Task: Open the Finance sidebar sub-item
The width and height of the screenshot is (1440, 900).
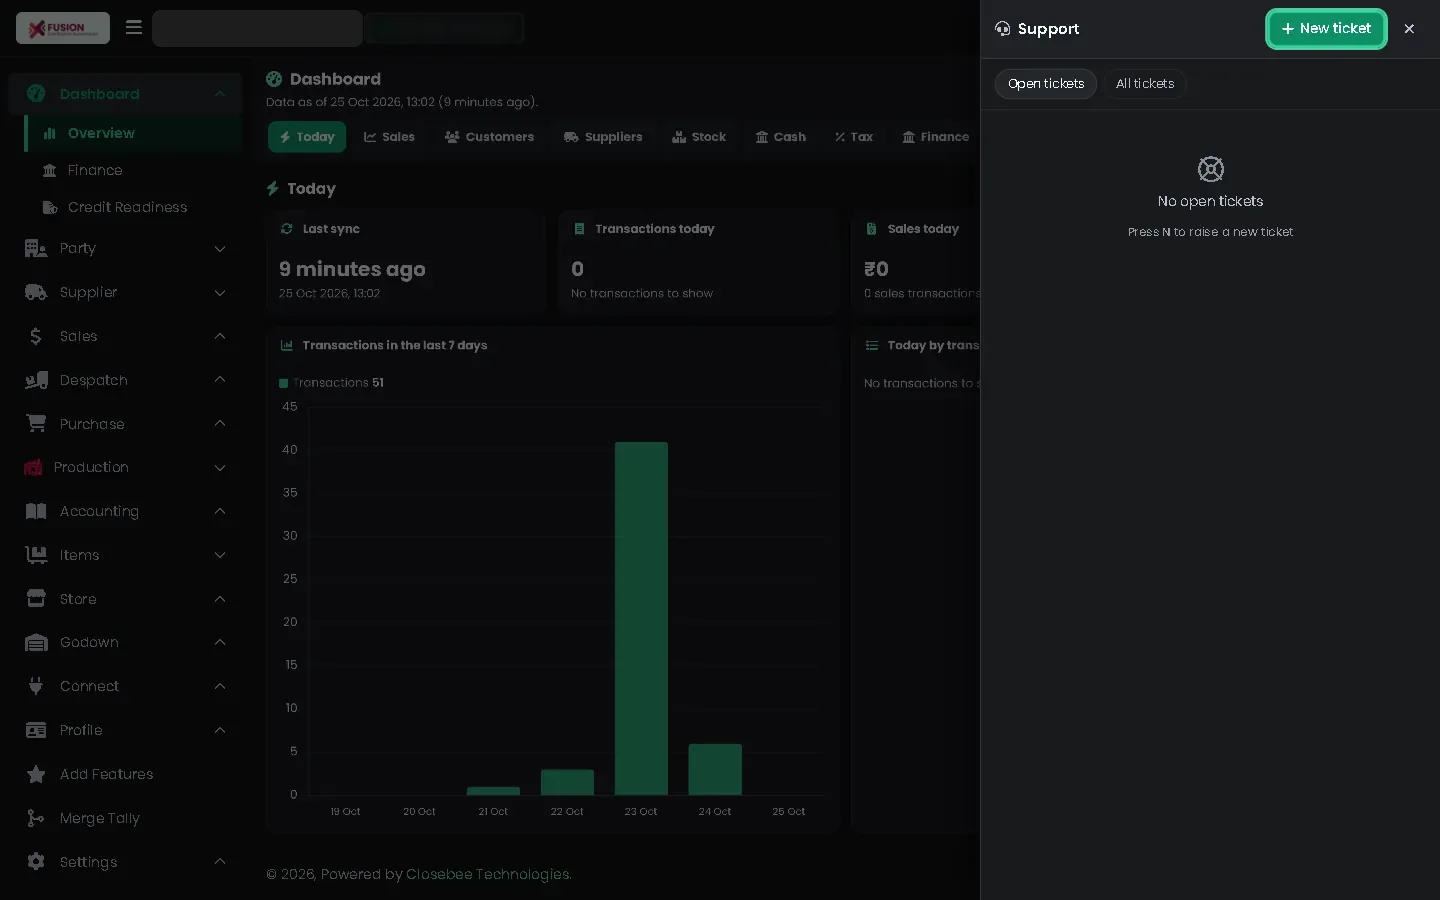Action: pyautogui.click(x=133, y=170)
